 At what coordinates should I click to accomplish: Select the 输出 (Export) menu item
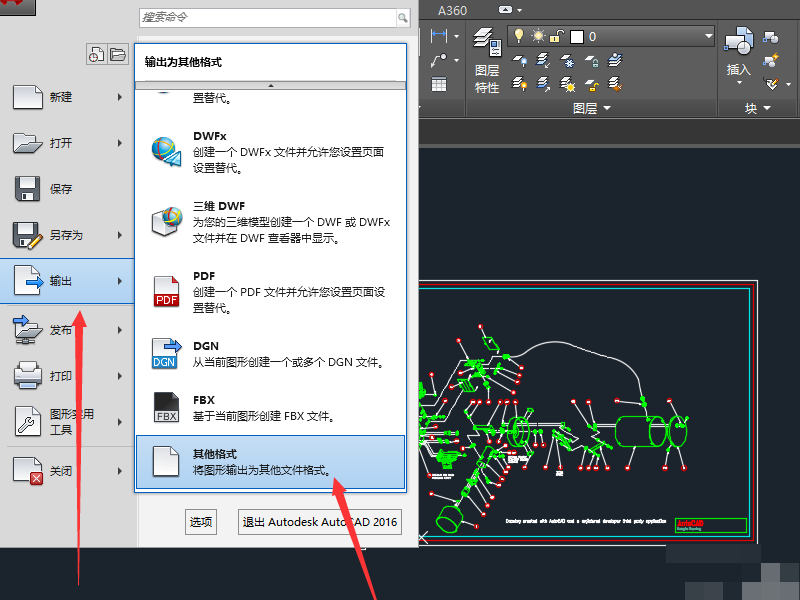tap(67, 281)
